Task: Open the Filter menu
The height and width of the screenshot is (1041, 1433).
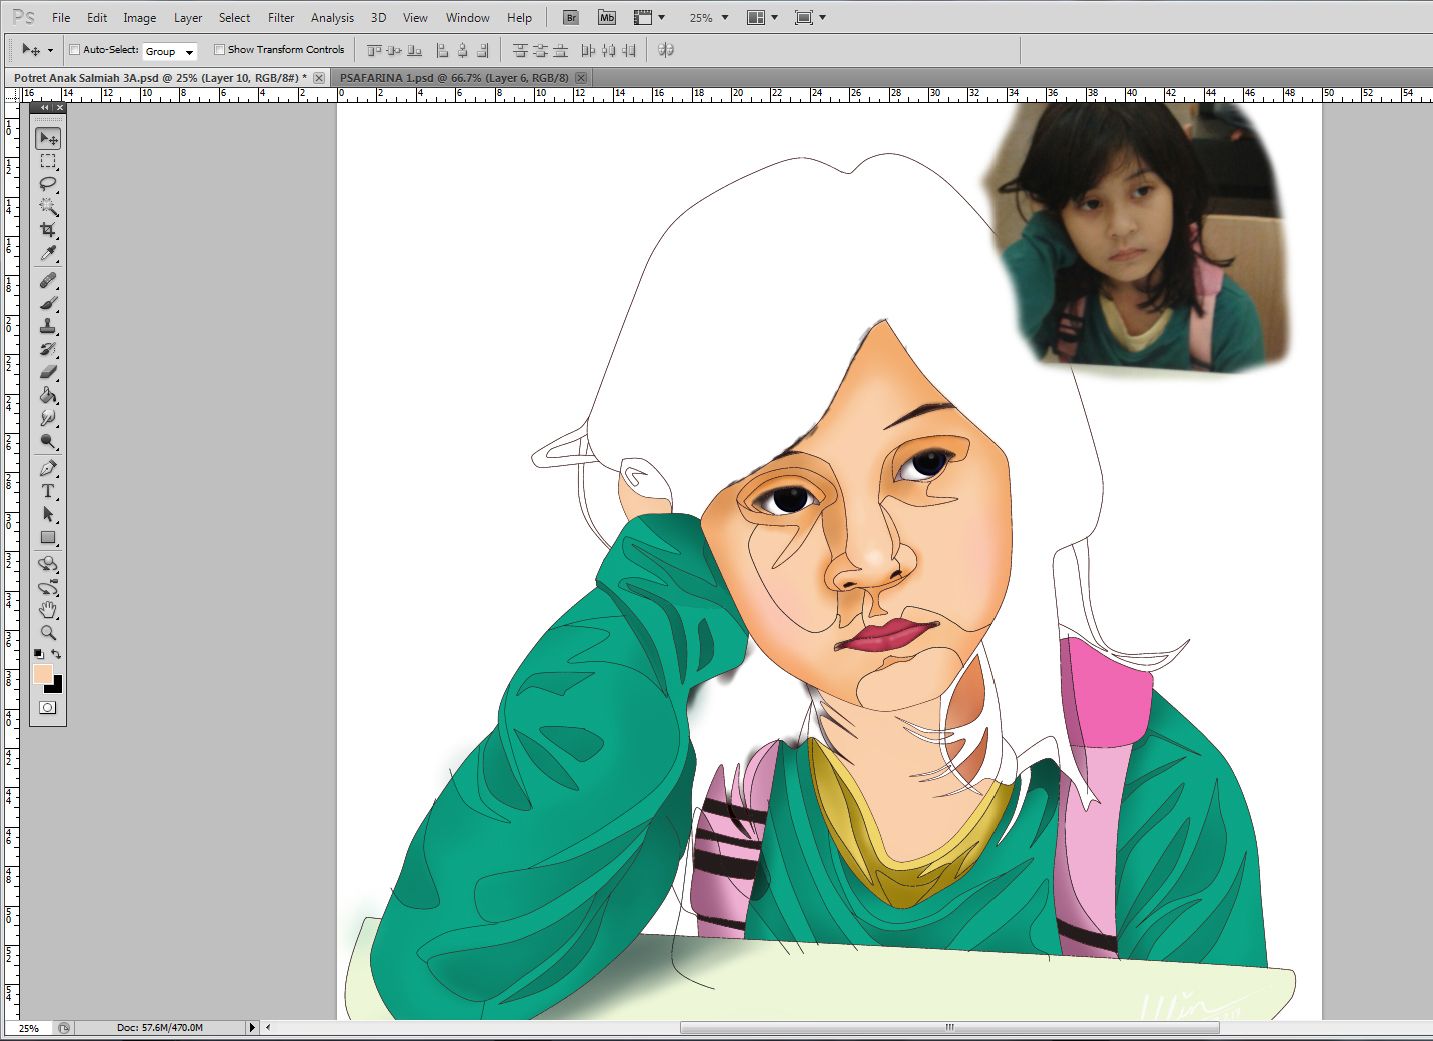Action: point(281,17)
